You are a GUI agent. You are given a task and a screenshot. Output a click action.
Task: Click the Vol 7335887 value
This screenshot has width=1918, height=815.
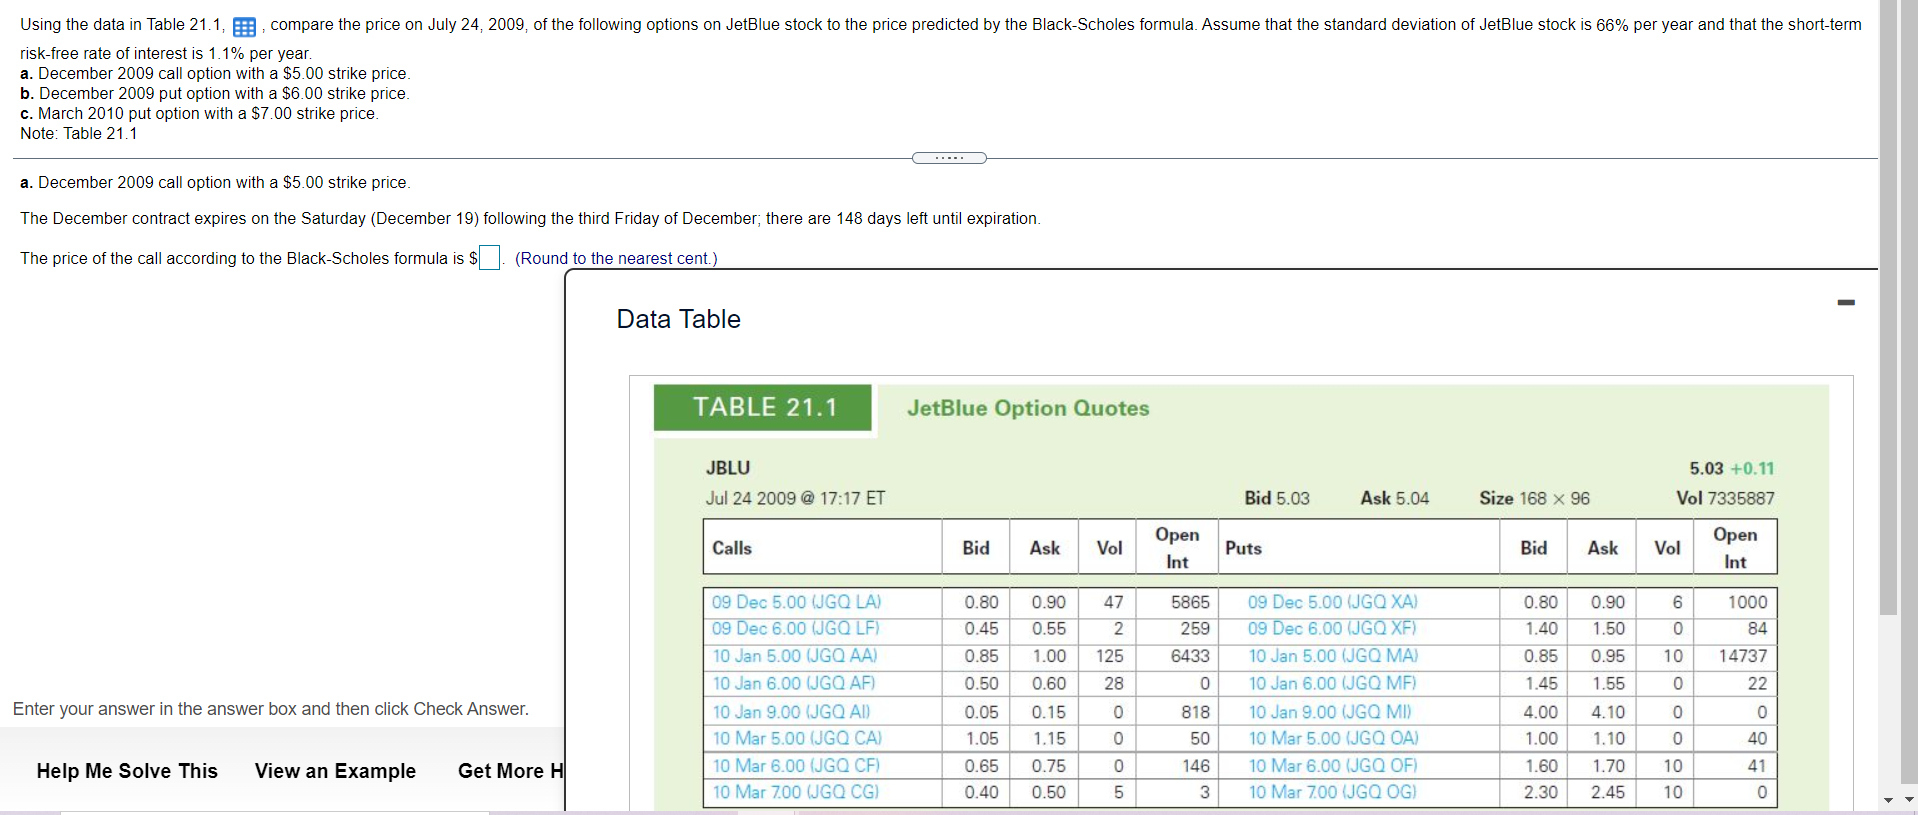pyautogui.click(x=1726, y=498)
